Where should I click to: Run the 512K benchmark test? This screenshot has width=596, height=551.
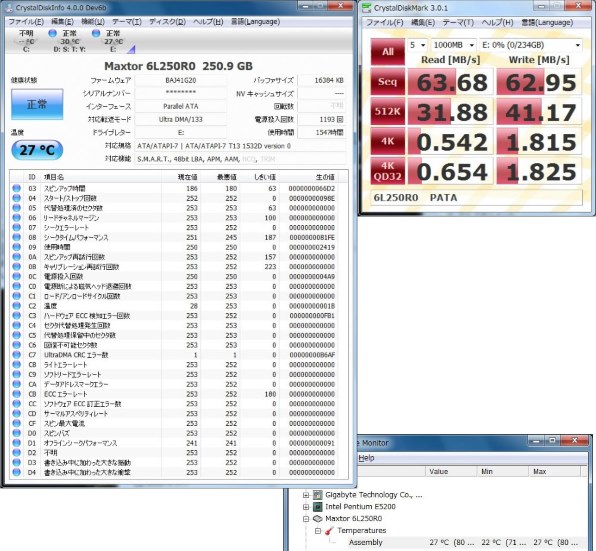point(388,111)
